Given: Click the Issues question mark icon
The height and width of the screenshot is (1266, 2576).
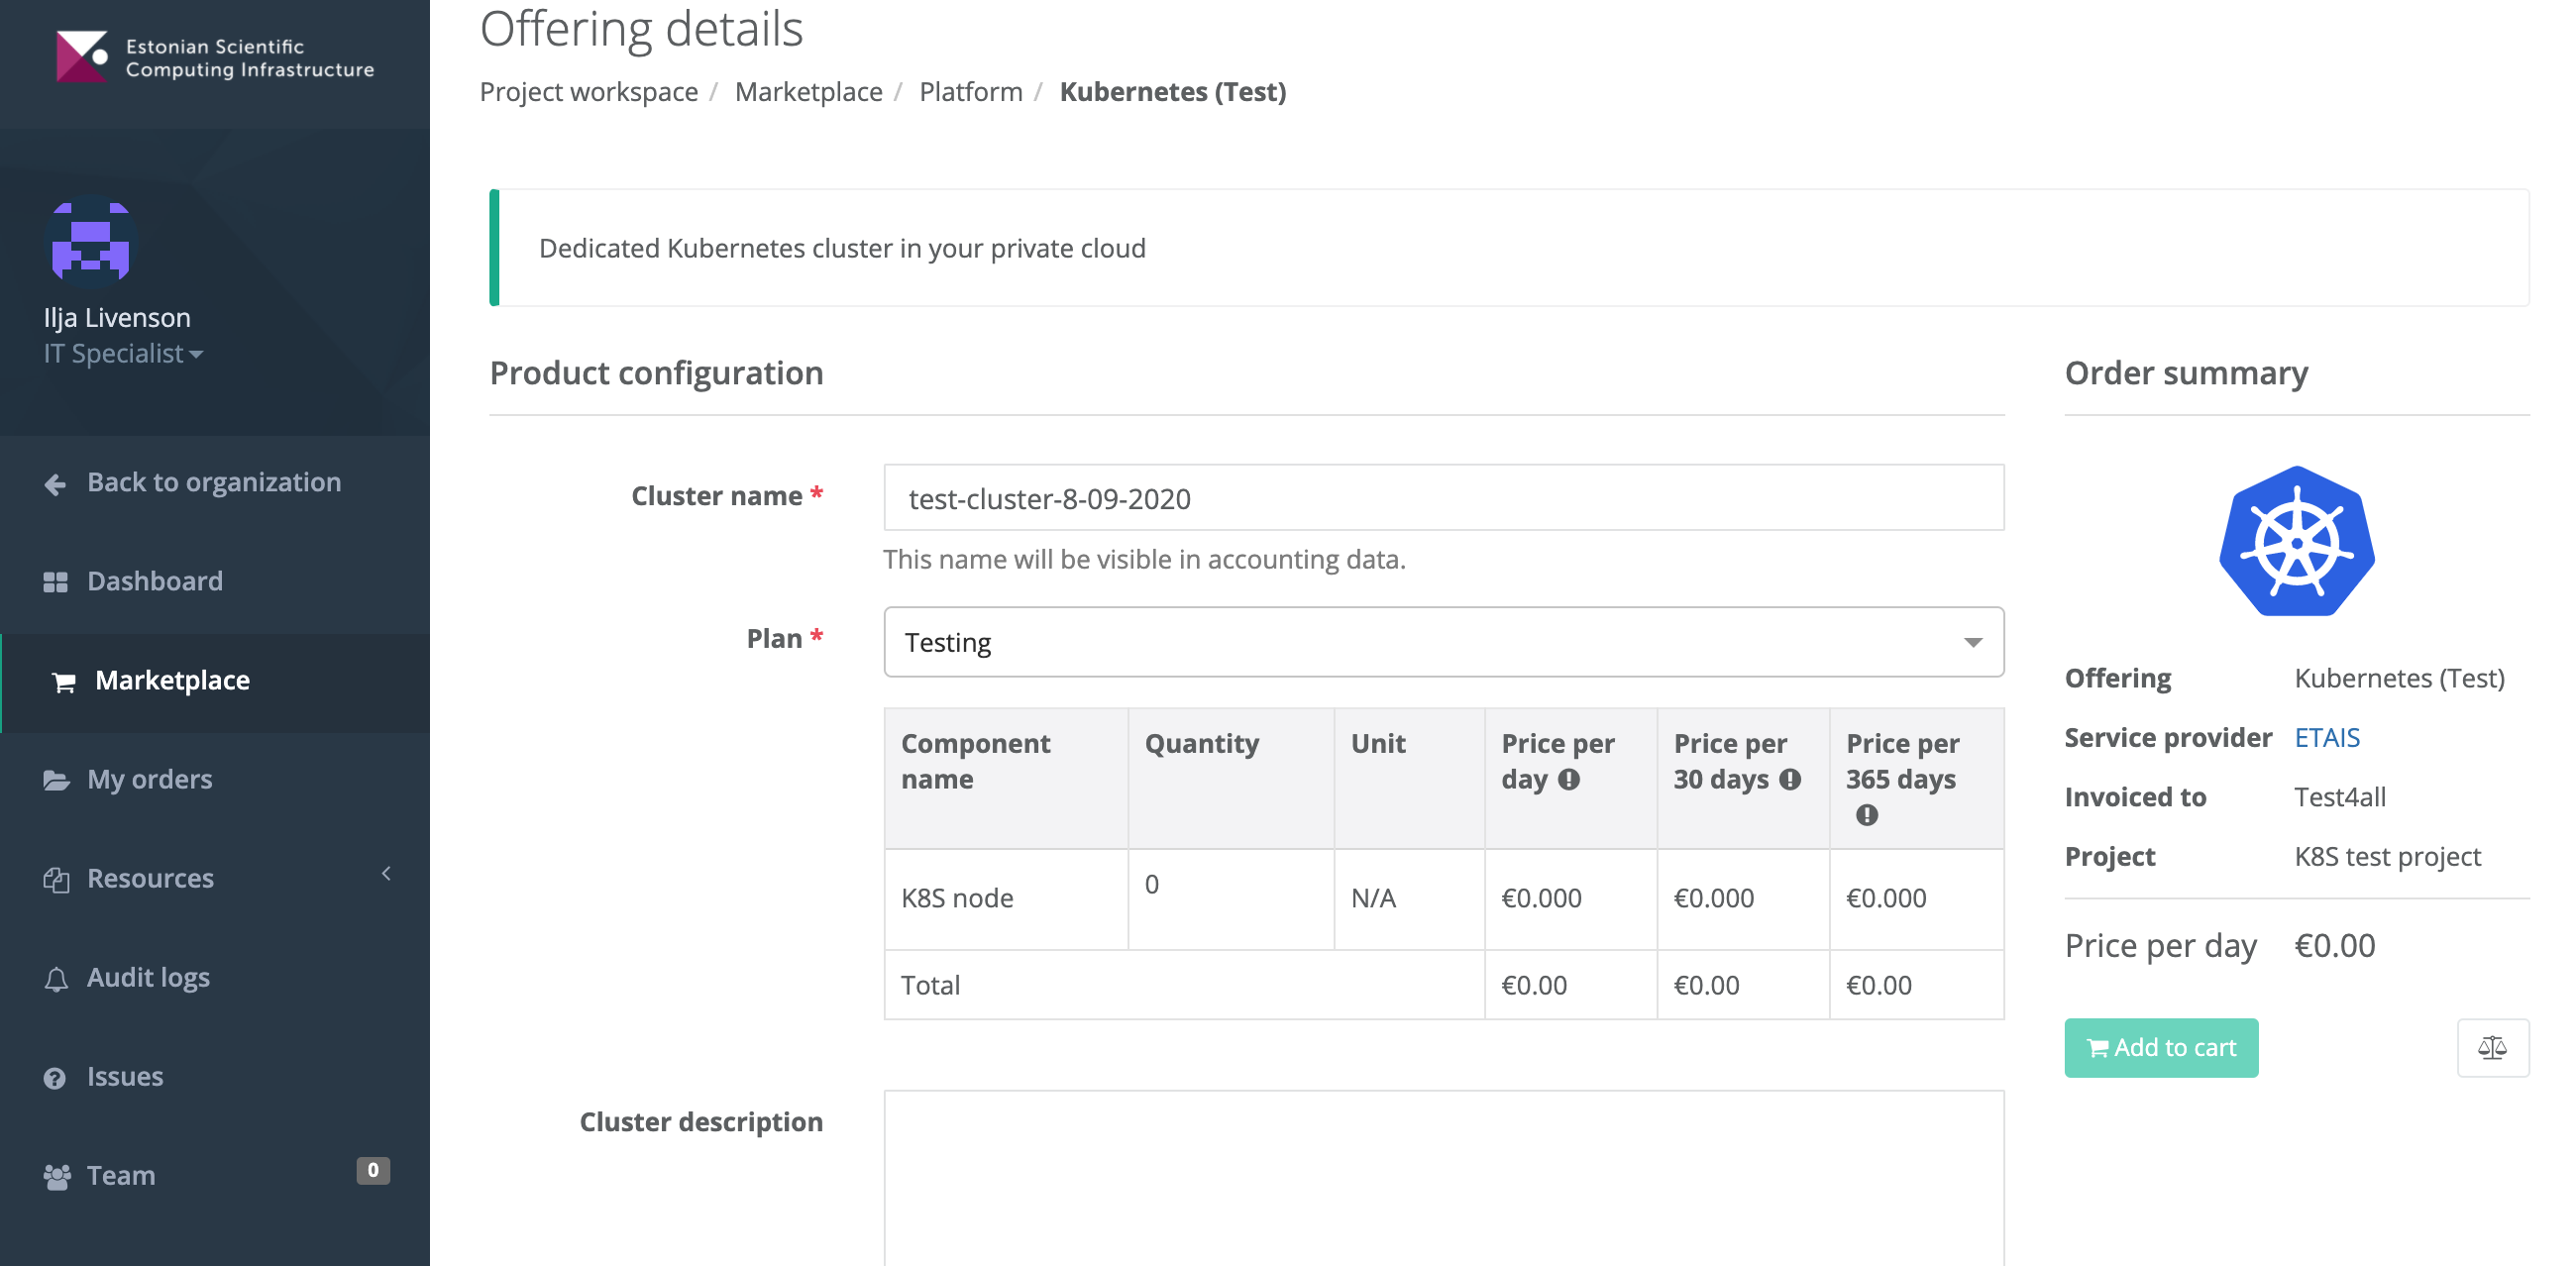Looking at the screenshot, I should point(55,1078).
